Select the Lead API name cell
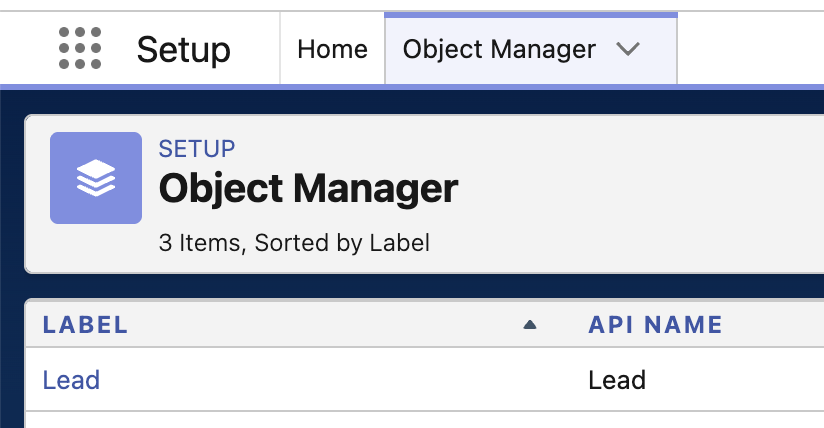The height and width of the screenshot is (428, 824). pyautogui.click(x=617, y=380)
